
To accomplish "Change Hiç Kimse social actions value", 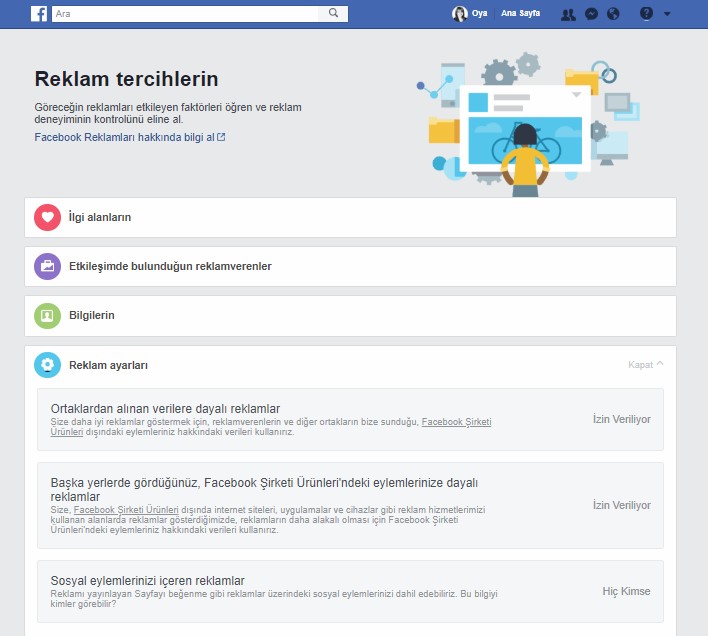I will [626, 591].
